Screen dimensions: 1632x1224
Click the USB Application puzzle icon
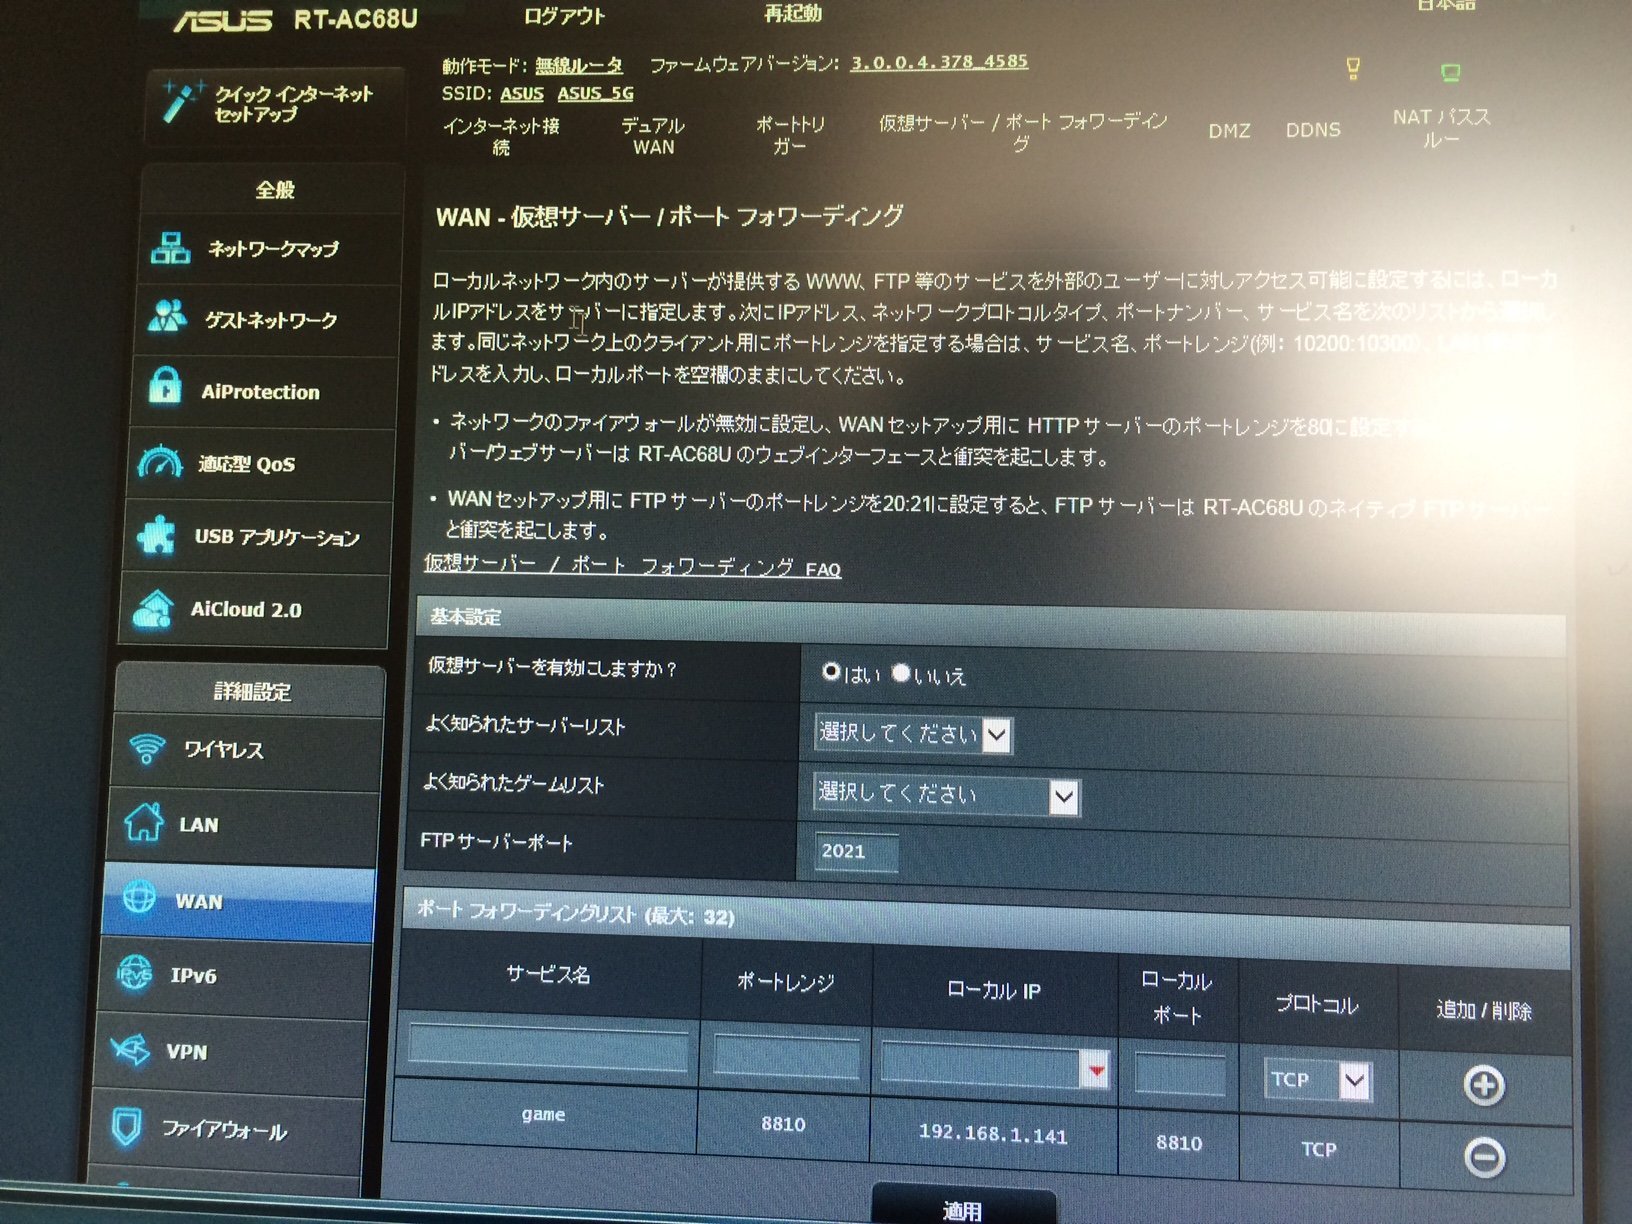click(156, 535)
